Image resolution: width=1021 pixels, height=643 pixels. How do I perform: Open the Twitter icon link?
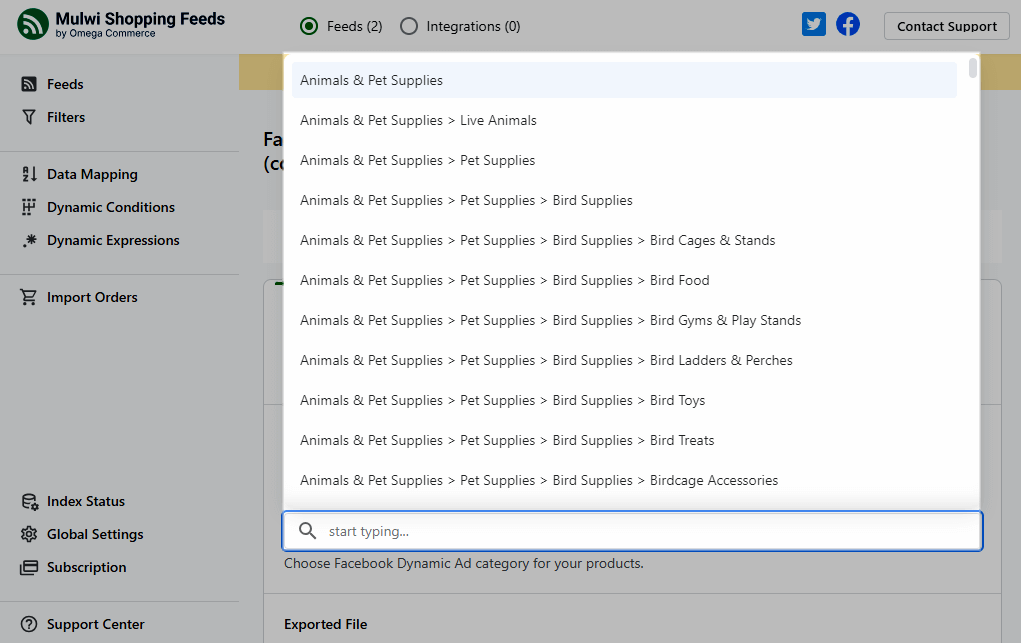pyautogui.click(x=814, y=25)
